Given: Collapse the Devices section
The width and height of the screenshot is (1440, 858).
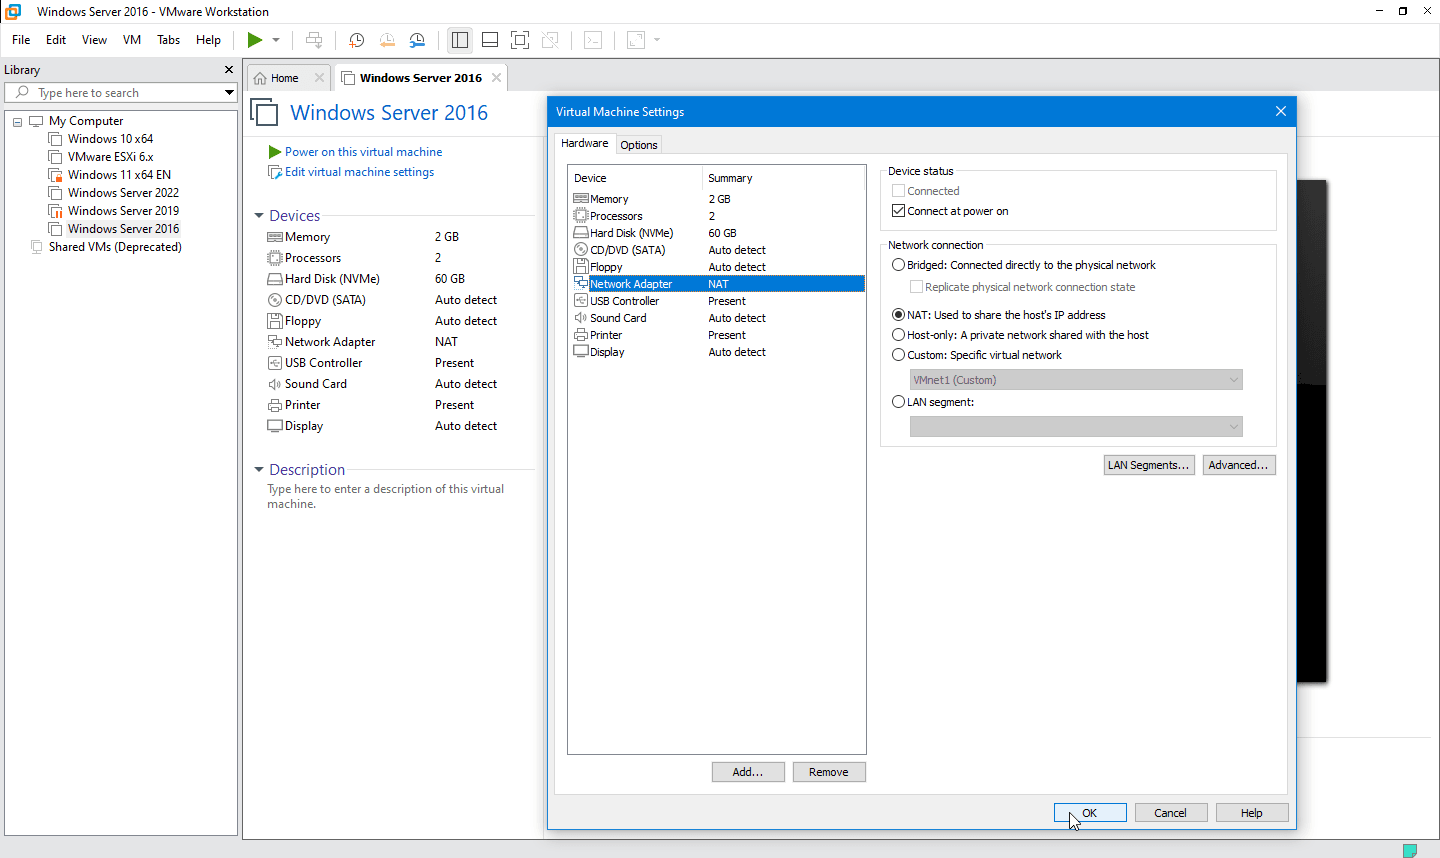Looking at the screenshot, I should click(259, 216).
